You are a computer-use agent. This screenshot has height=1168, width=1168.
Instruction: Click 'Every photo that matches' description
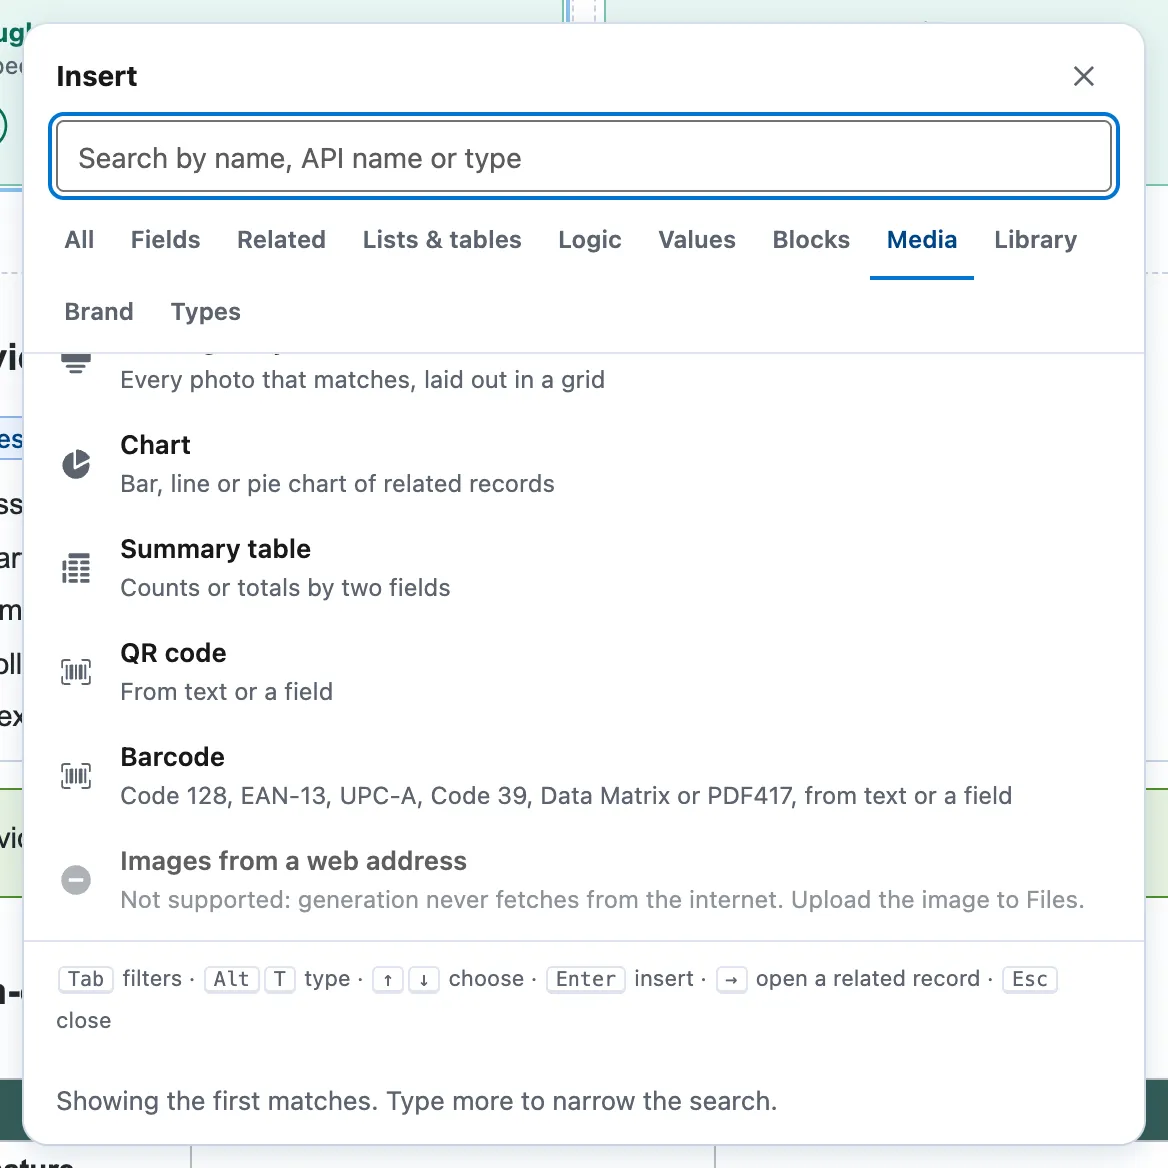pyautogui.click(x=362, y=380)
